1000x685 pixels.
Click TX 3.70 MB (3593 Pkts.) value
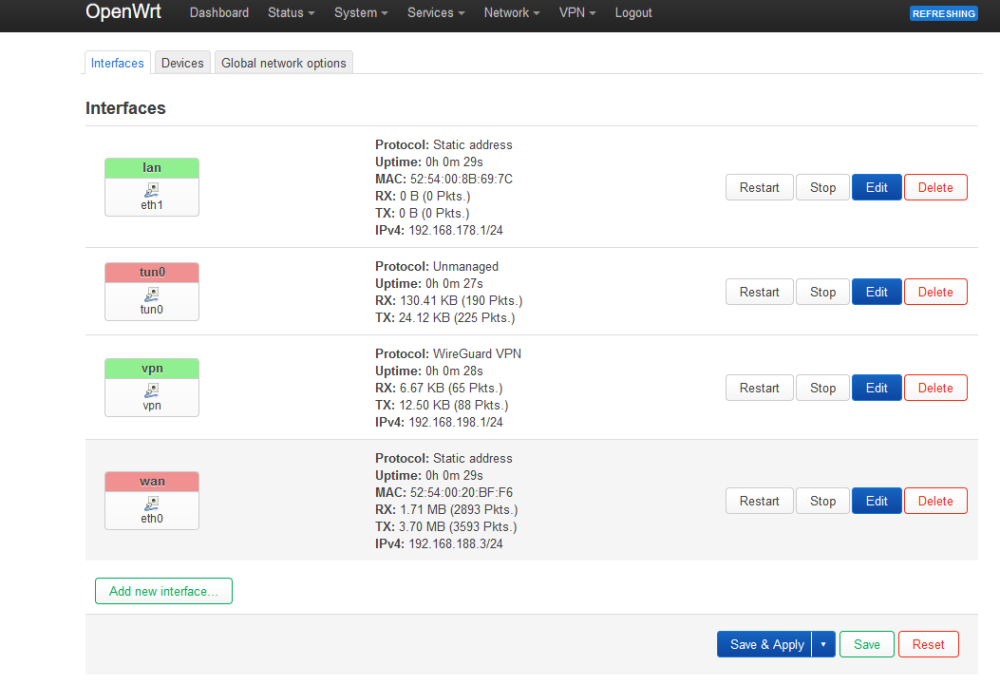(x=458, y=527)
